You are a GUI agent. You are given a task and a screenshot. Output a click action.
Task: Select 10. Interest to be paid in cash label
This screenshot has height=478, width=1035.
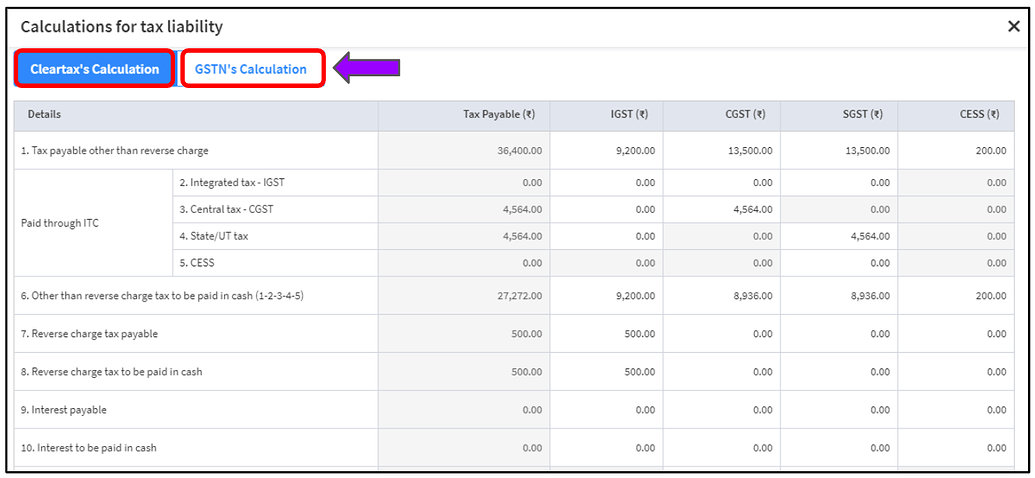[x=88, y=448]
